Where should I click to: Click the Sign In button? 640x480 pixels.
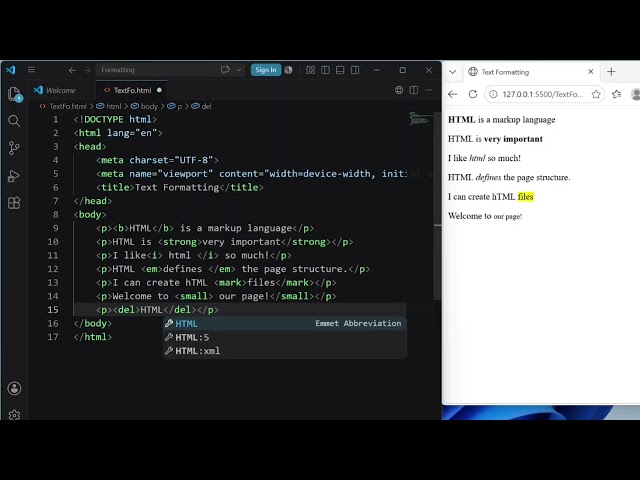(266, 70)
